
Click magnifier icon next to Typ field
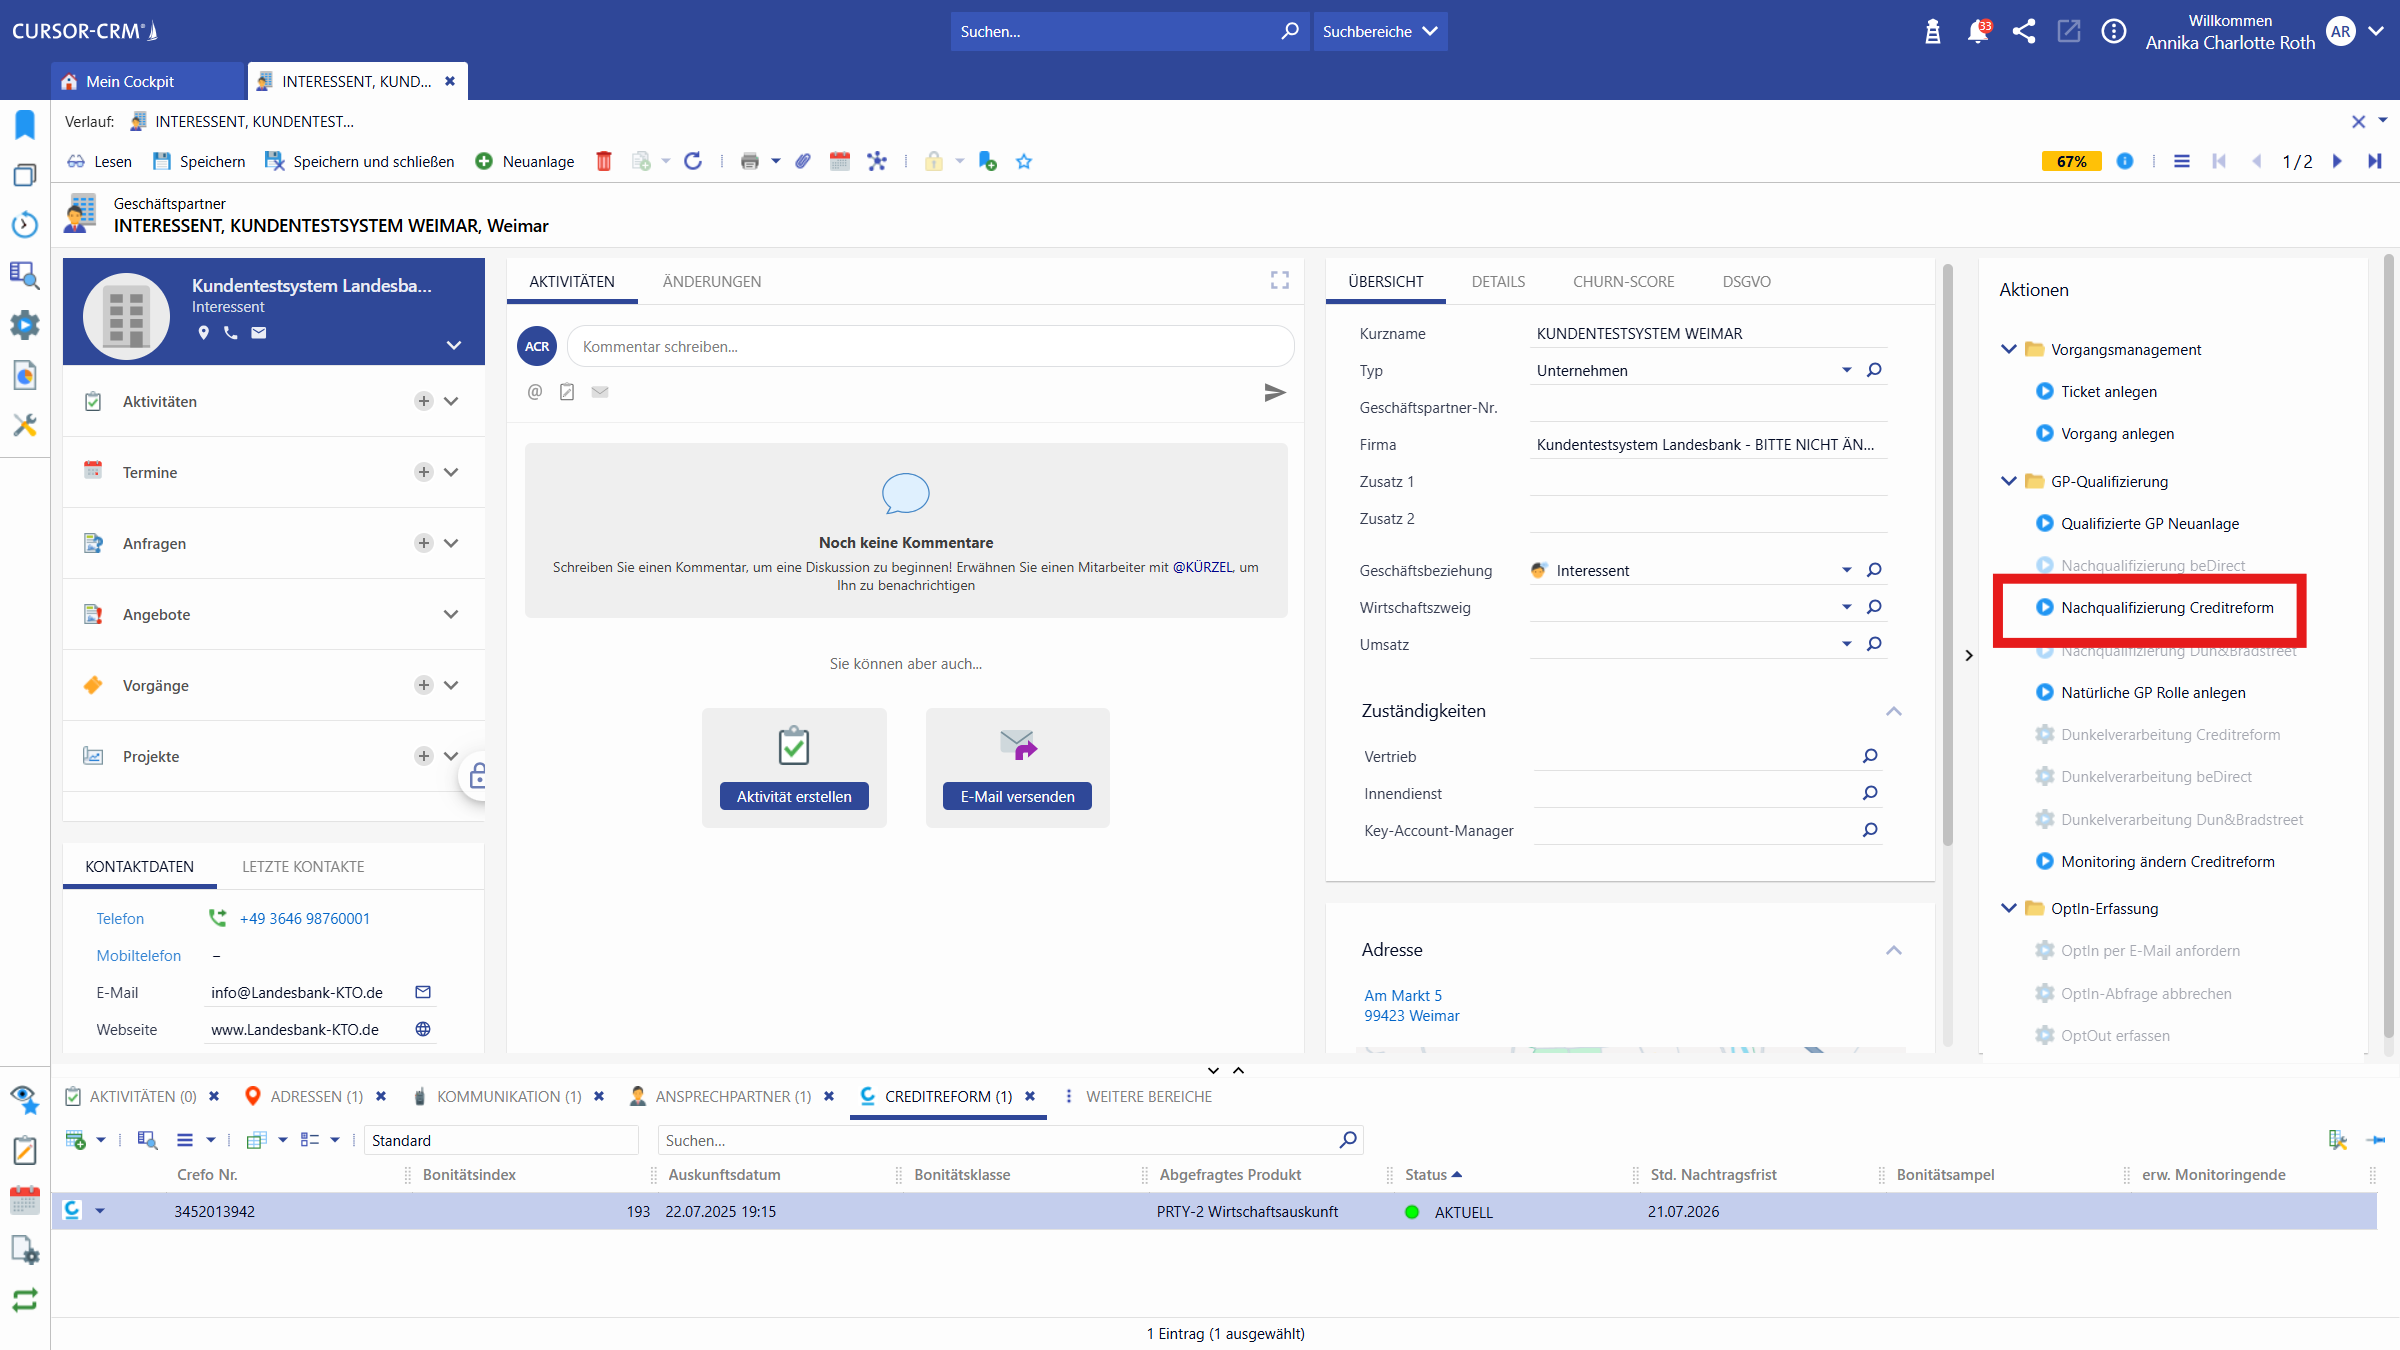tap(1874, 370)
